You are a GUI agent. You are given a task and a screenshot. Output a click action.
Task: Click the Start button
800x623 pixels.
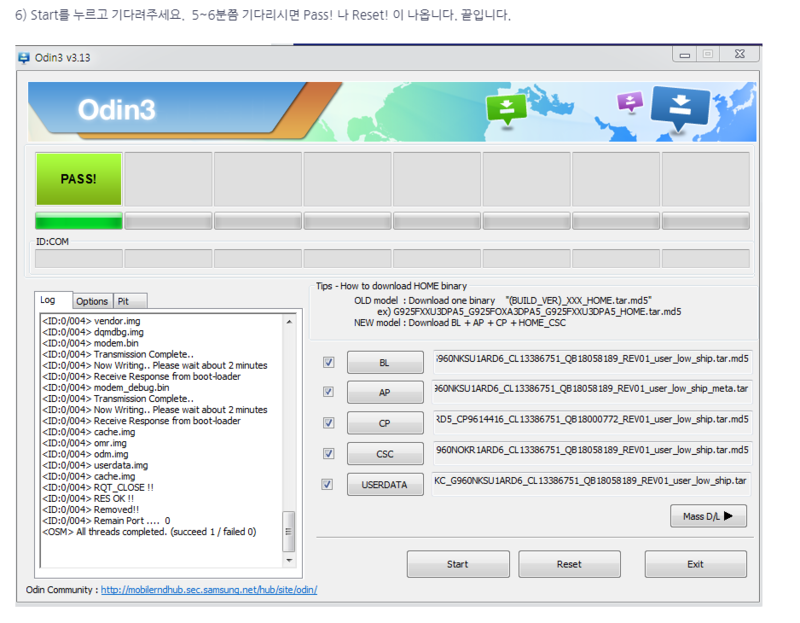[x=458, y=564]
